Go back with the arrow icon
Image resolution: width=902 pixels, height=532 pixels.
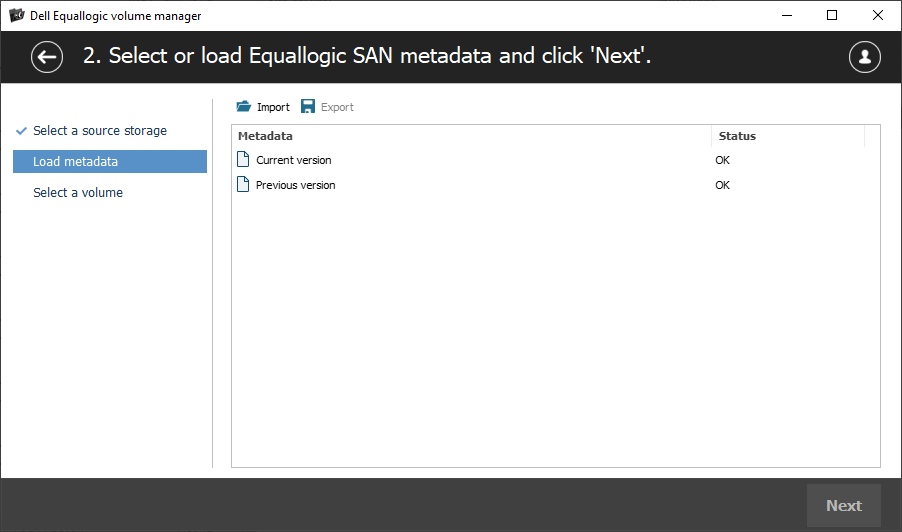47,57
